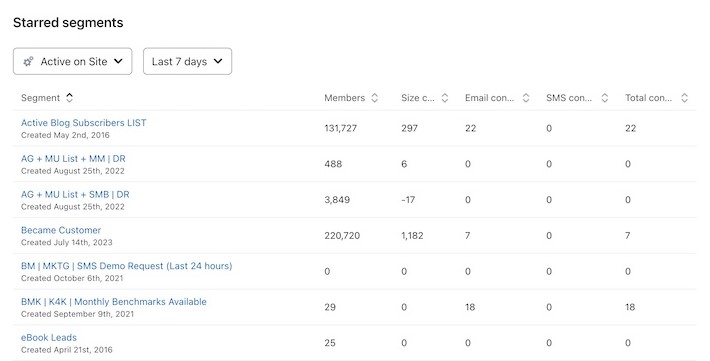
Task: Sort by Total conversions column arrows
Action: [x=685, y=97]
